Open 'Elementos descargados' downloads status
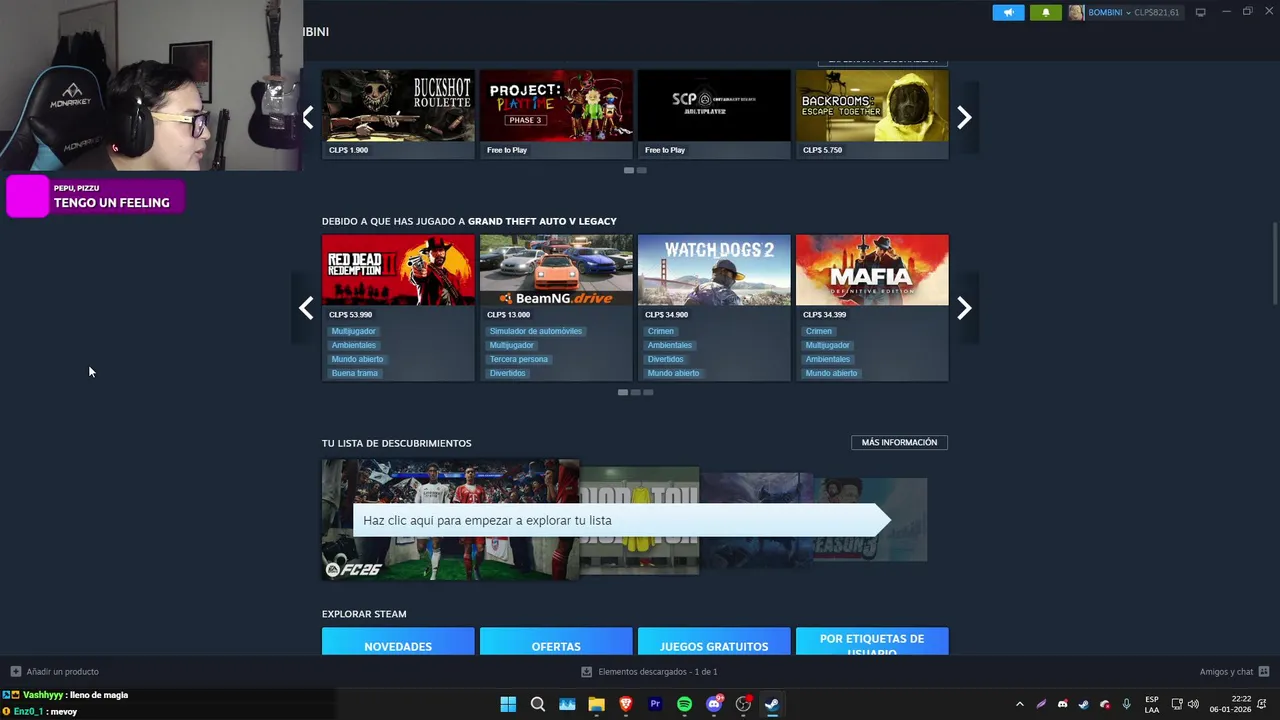This screenshot has height=720, width=1280. pyautogui.click(x=649, y=671)
